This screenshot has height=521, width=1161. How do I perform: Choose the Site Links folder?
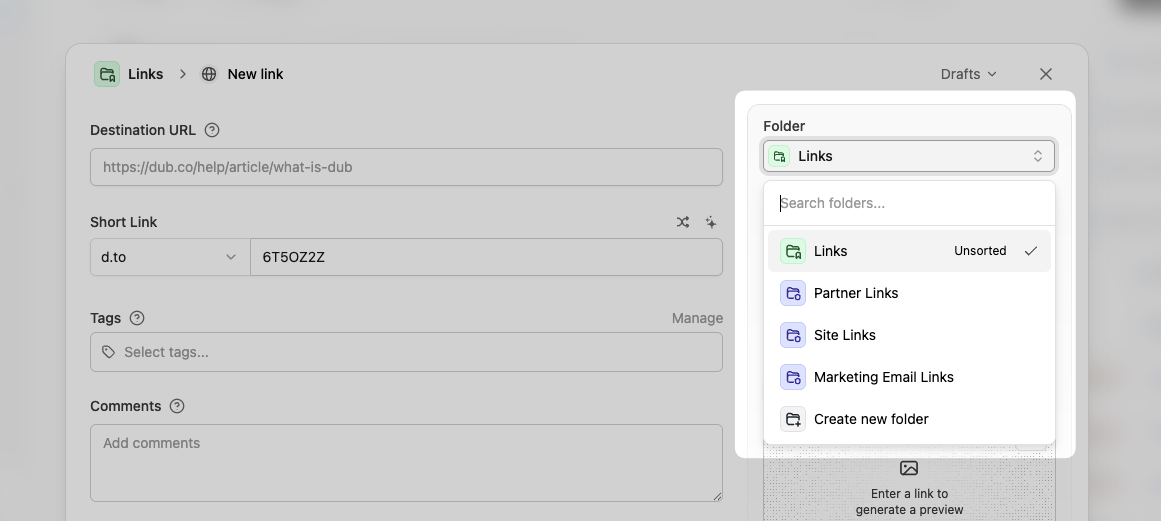click(x=909, y=335)
